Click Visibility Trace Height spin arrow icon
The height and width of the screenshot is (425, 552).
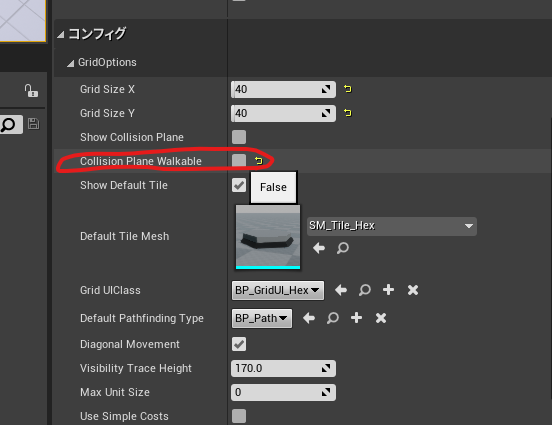326,368
